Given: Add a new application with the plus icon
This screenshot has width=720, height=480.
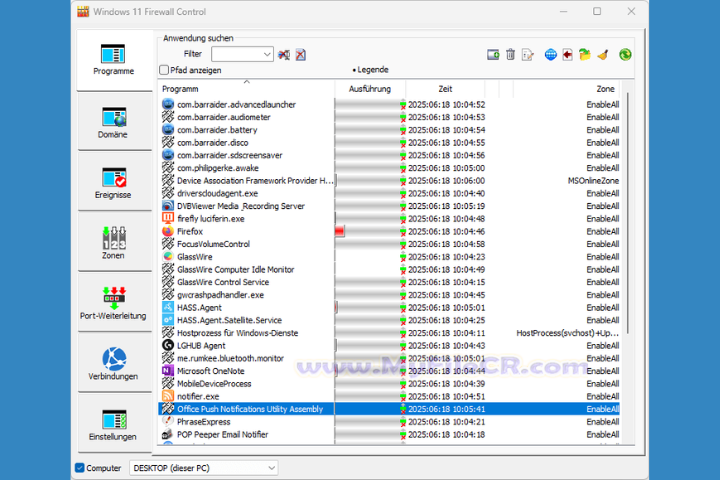Looking at the screenshot, I should pos(493,55).
